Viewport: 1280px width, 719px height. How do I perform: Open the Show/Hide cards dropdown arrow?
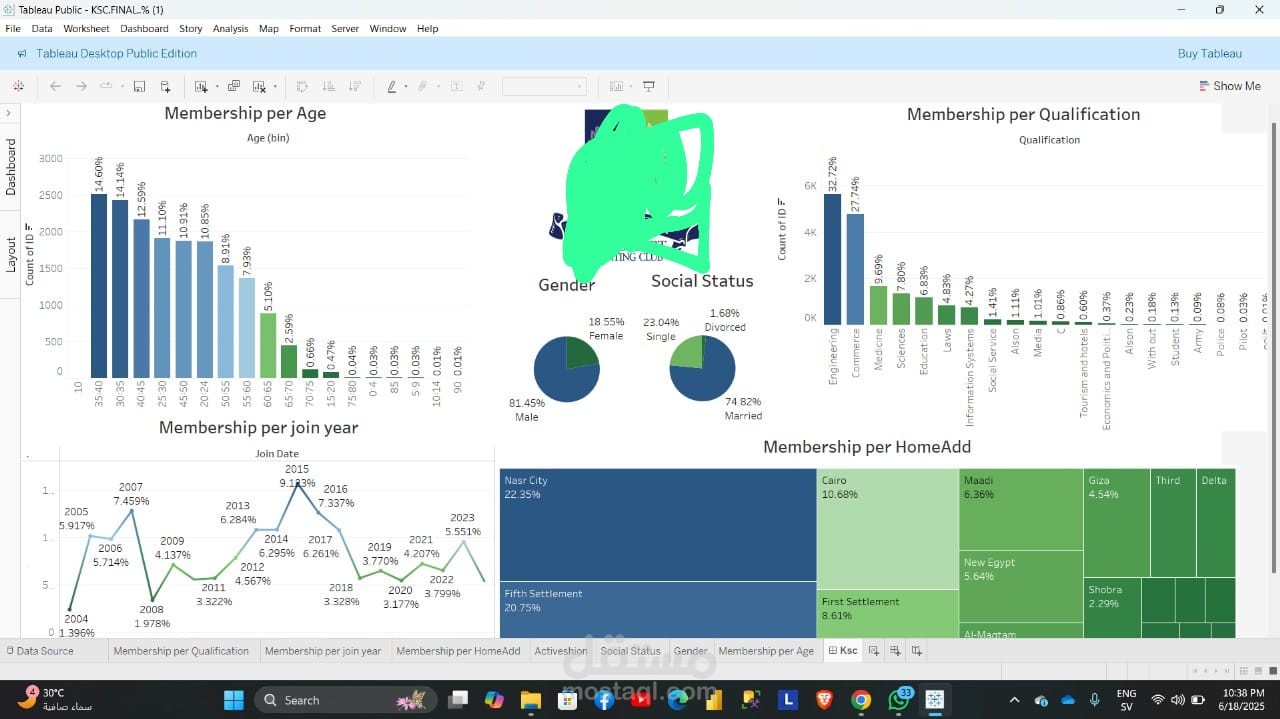[x=630, y=87]
